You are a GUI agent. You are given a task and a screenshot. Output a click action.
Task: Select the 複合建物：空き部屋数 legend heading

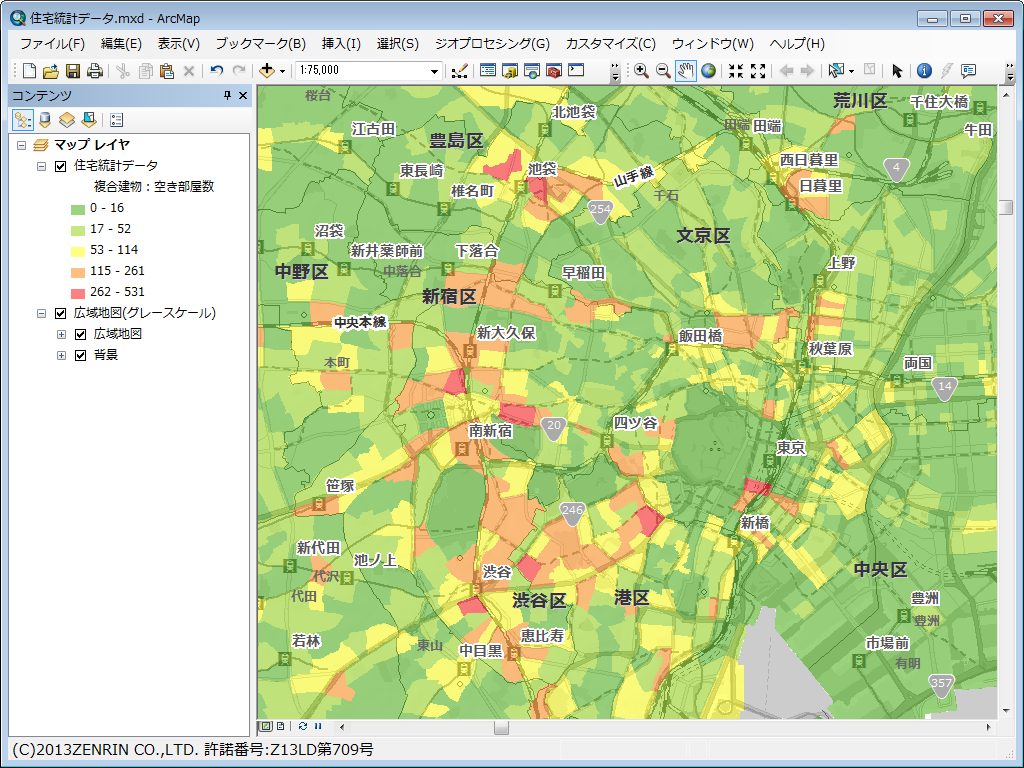[x=154, y=187]
